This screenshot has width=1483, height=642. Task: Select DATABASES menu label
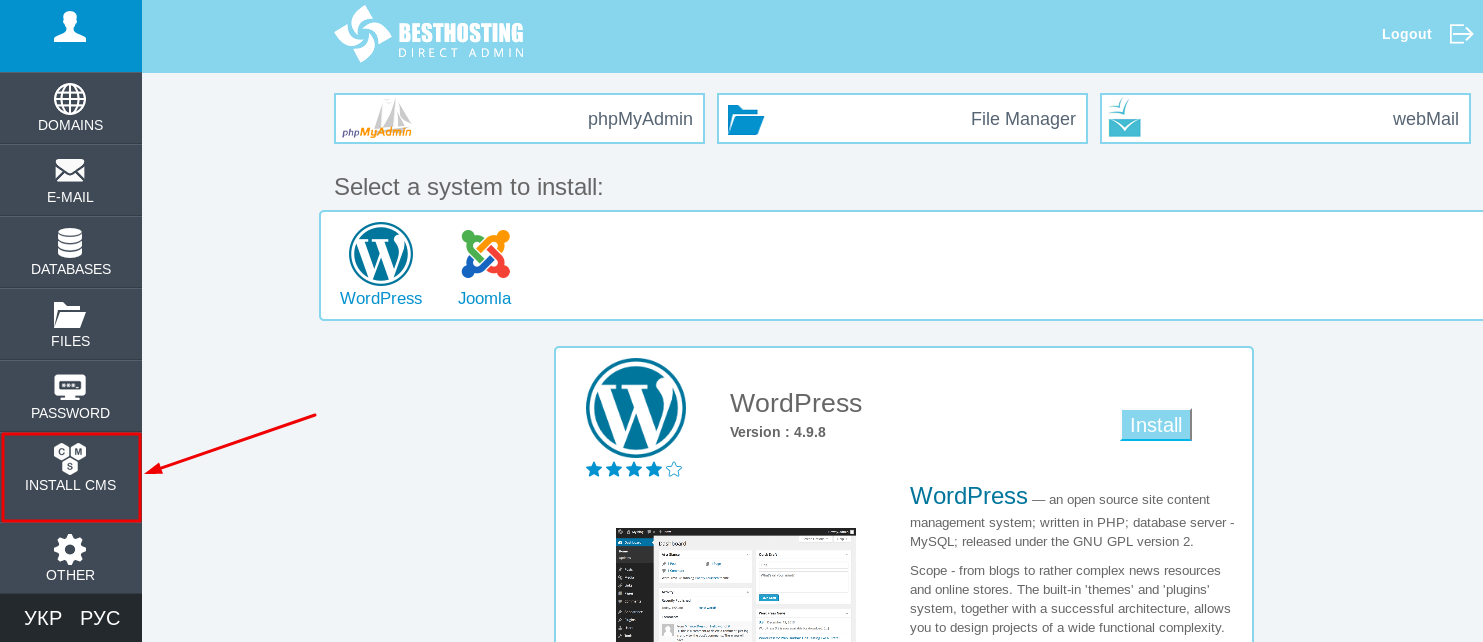click(x=71, y=269)
